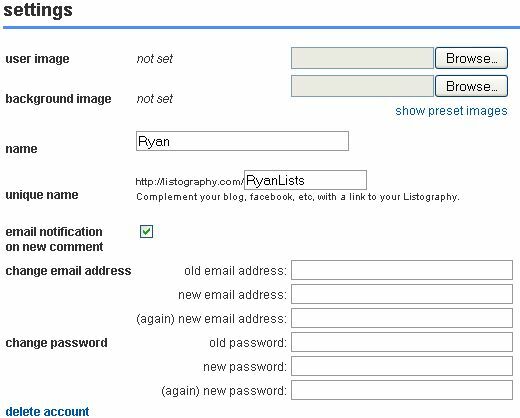This screenshot has height=418, width=520.
Task: Click Browse button for background image
Action: pyautogui.click(x=471, y=86)
